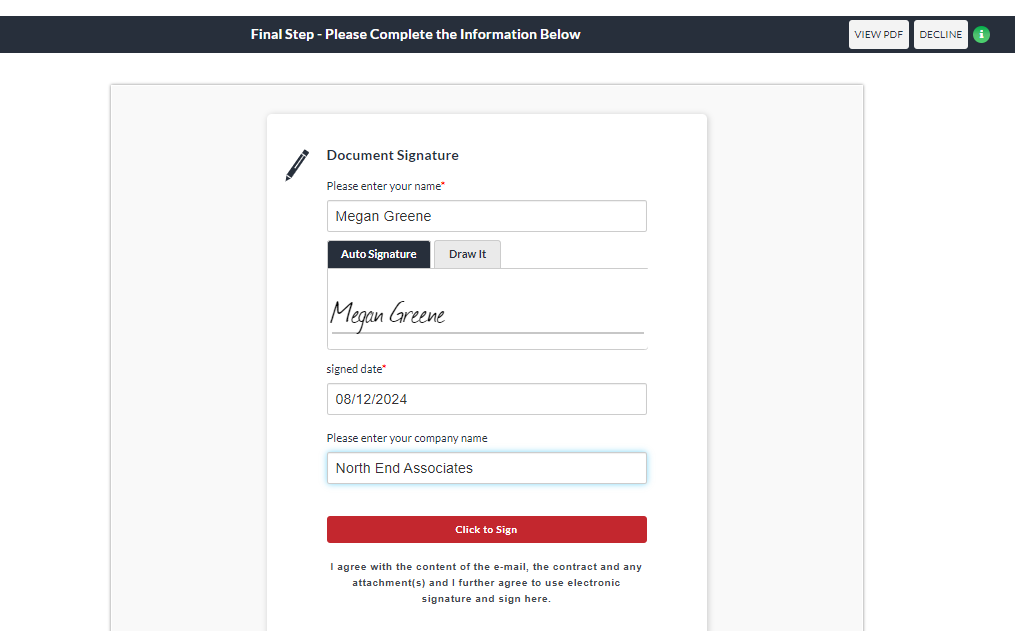The image size is (1015, 631).
Task: Switch to the Auto Signature tab
Action: 378,254
